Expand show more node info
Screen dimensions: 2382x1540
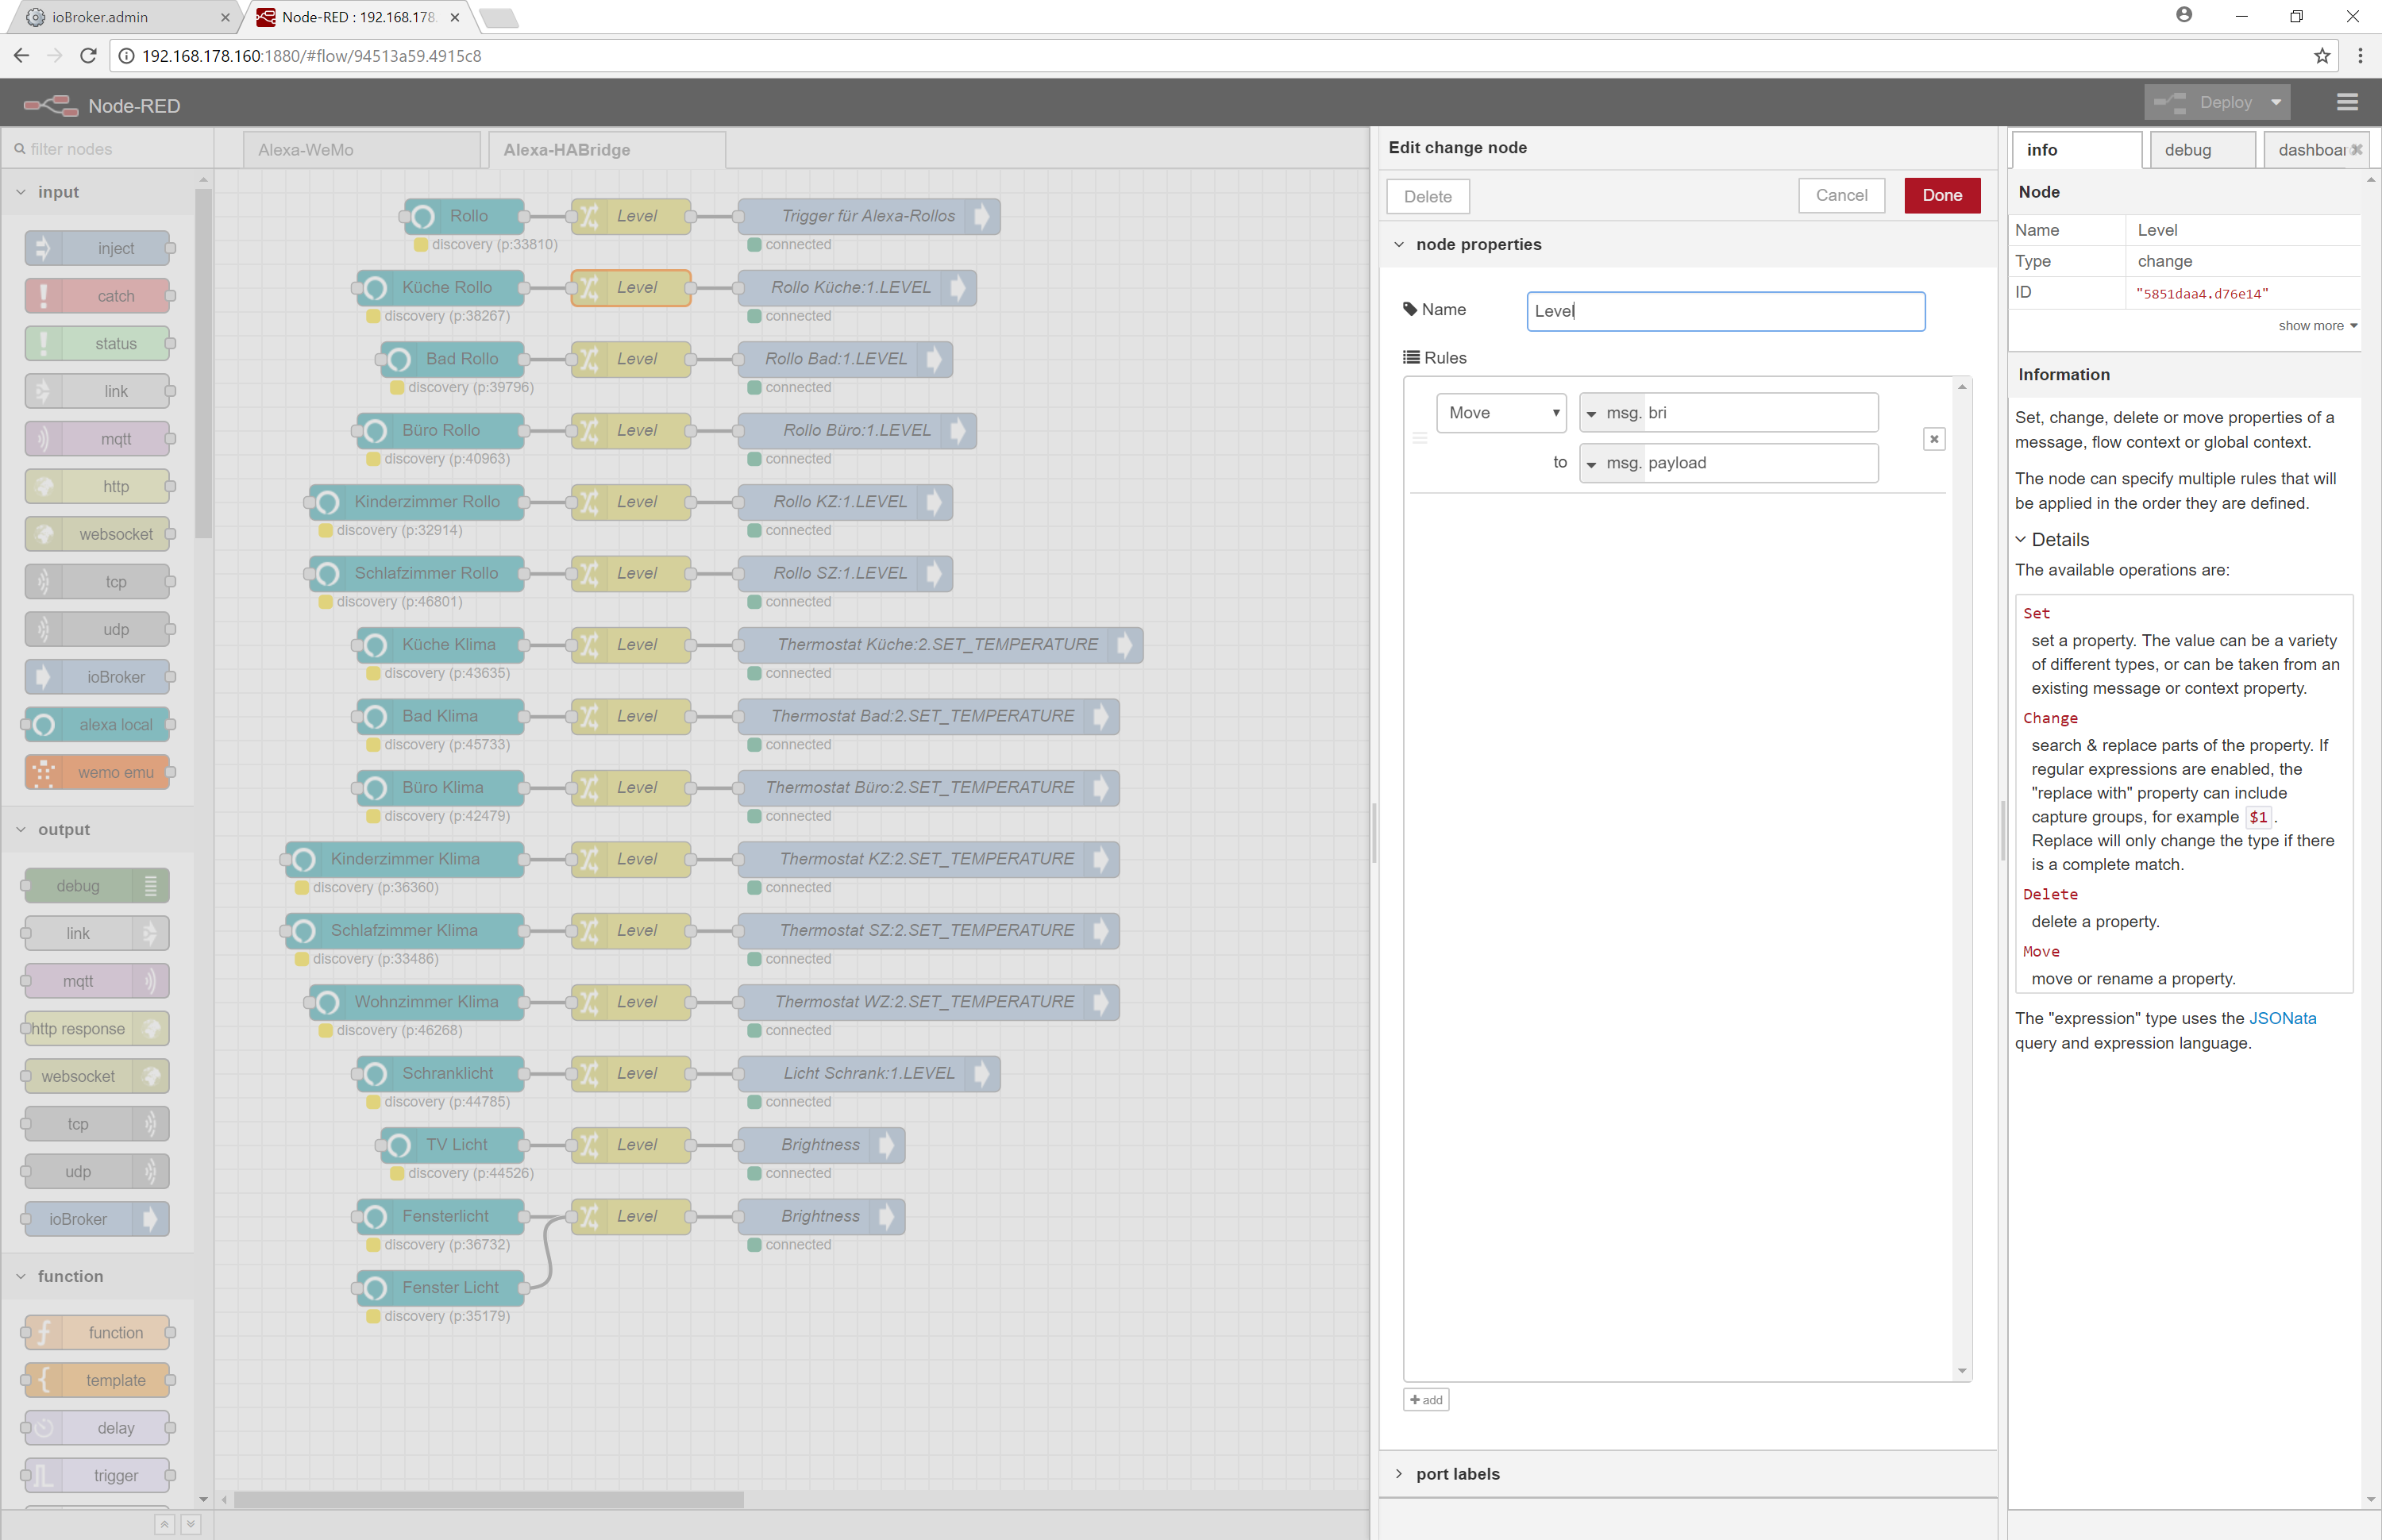click(2318, 326)
